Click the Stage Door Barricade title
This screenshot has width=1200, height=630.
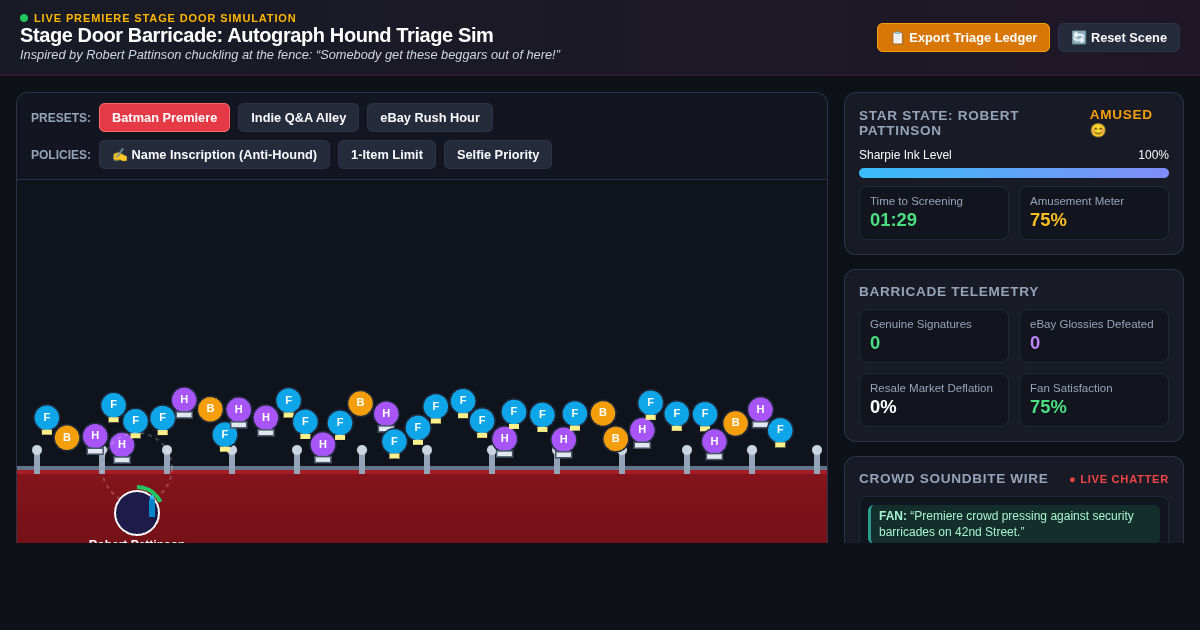(256, 35)
